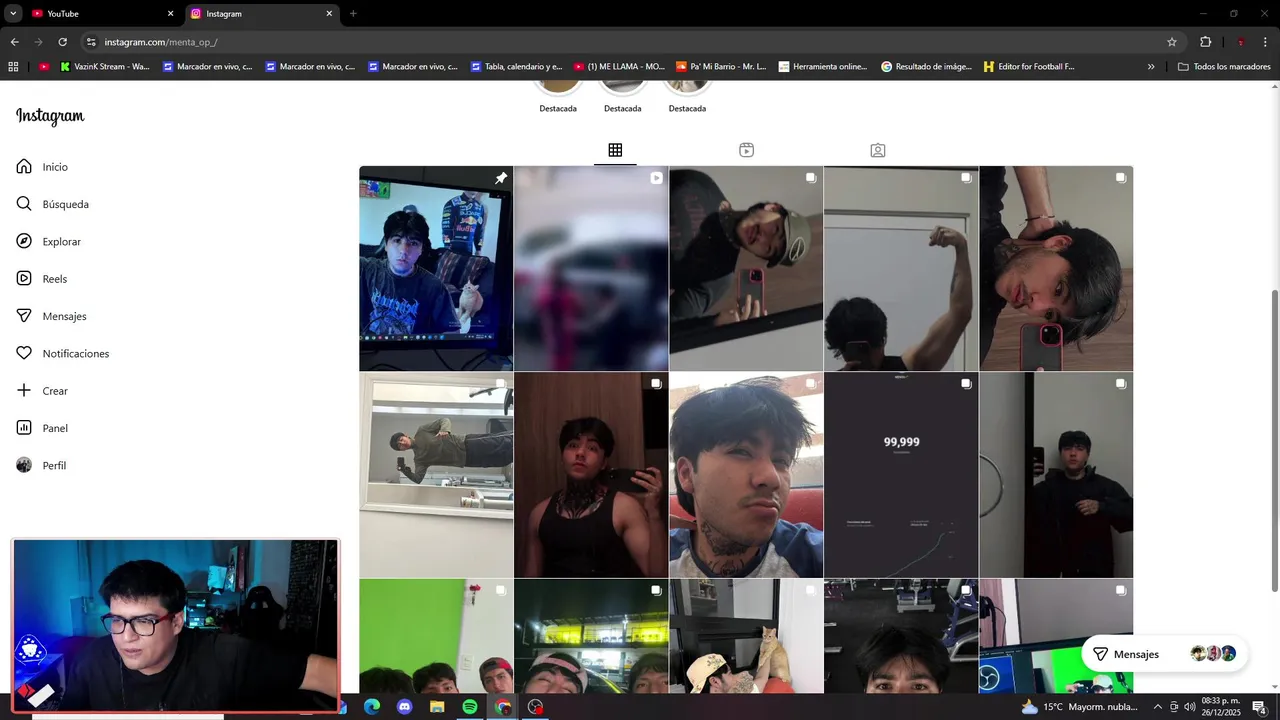Open the Resultado de imágenes bookmark

coord(926,67)
